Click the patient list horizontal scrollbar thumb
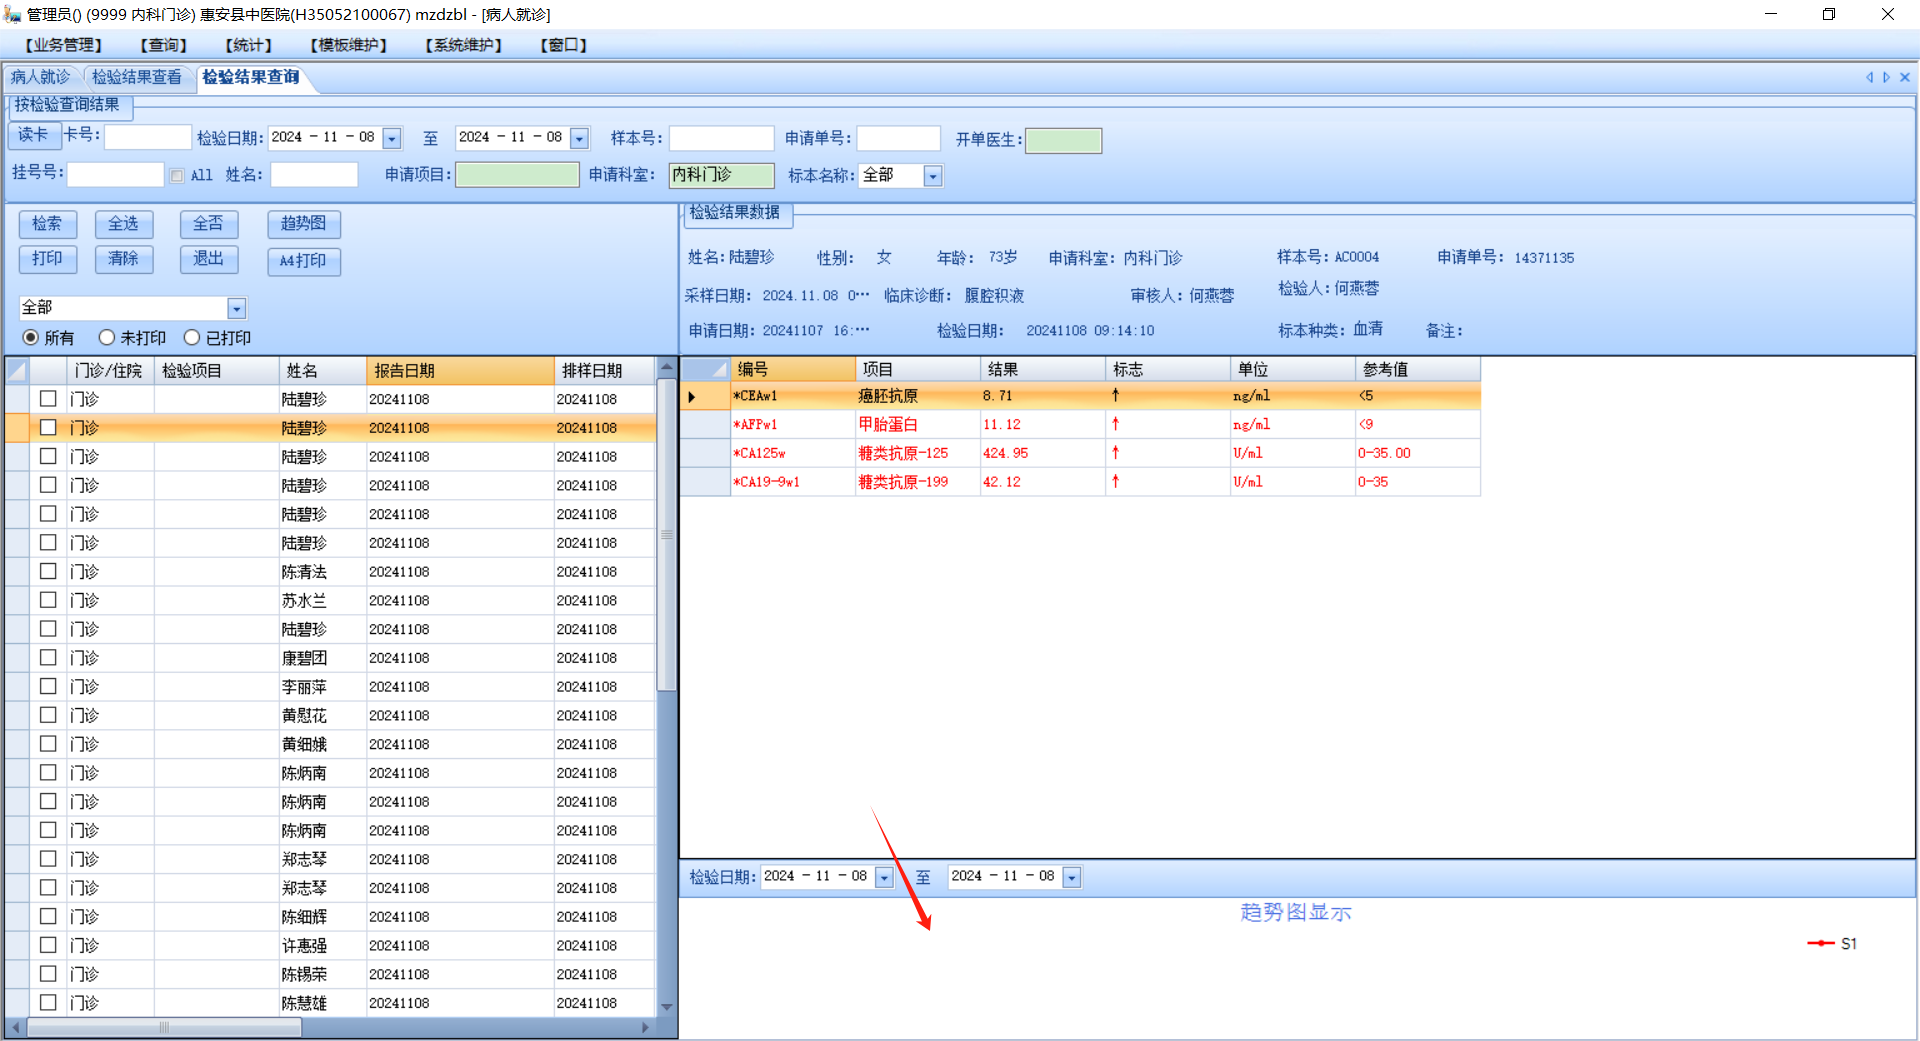 (x=164, y=1027)
